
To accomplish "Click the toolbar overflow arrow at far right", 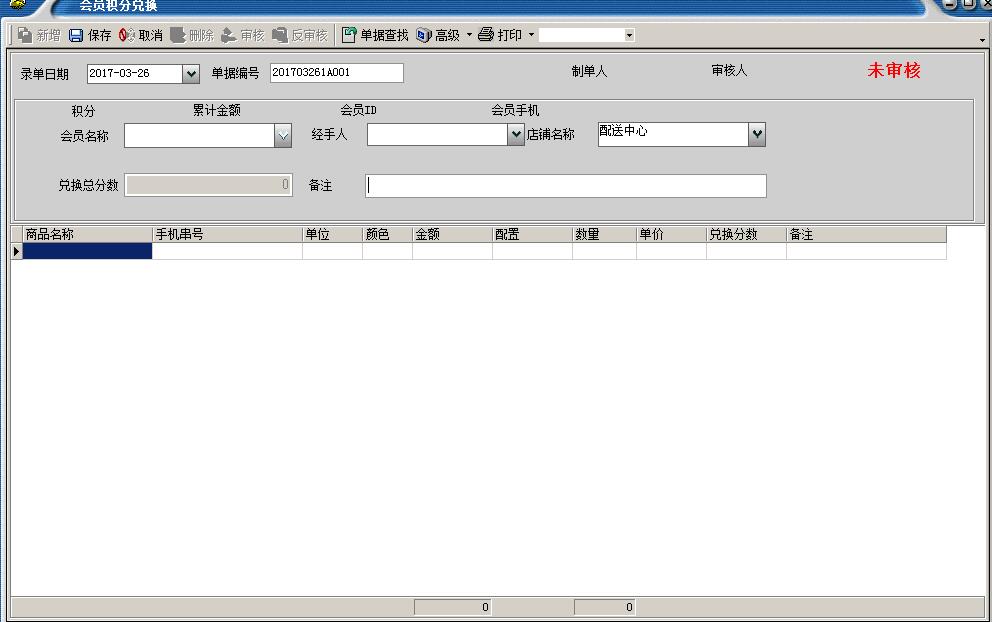I will [982, 40].
